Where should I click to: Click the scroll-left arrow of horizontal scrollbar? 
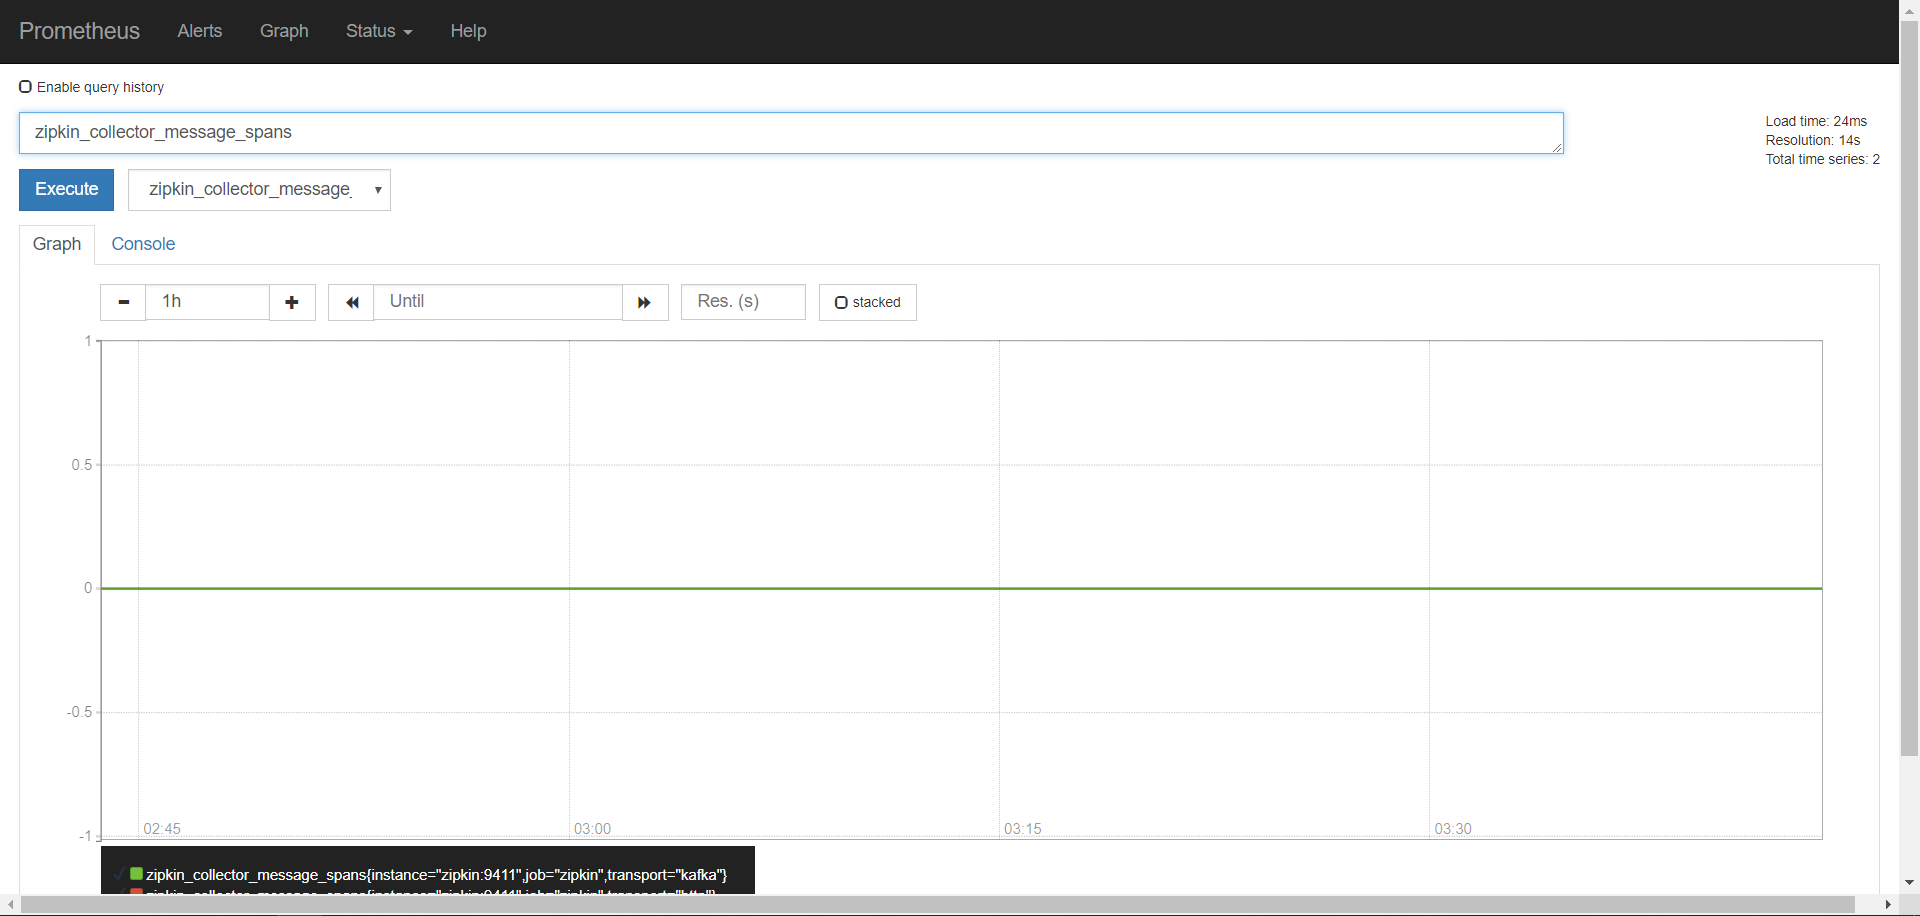pos(10,905)
